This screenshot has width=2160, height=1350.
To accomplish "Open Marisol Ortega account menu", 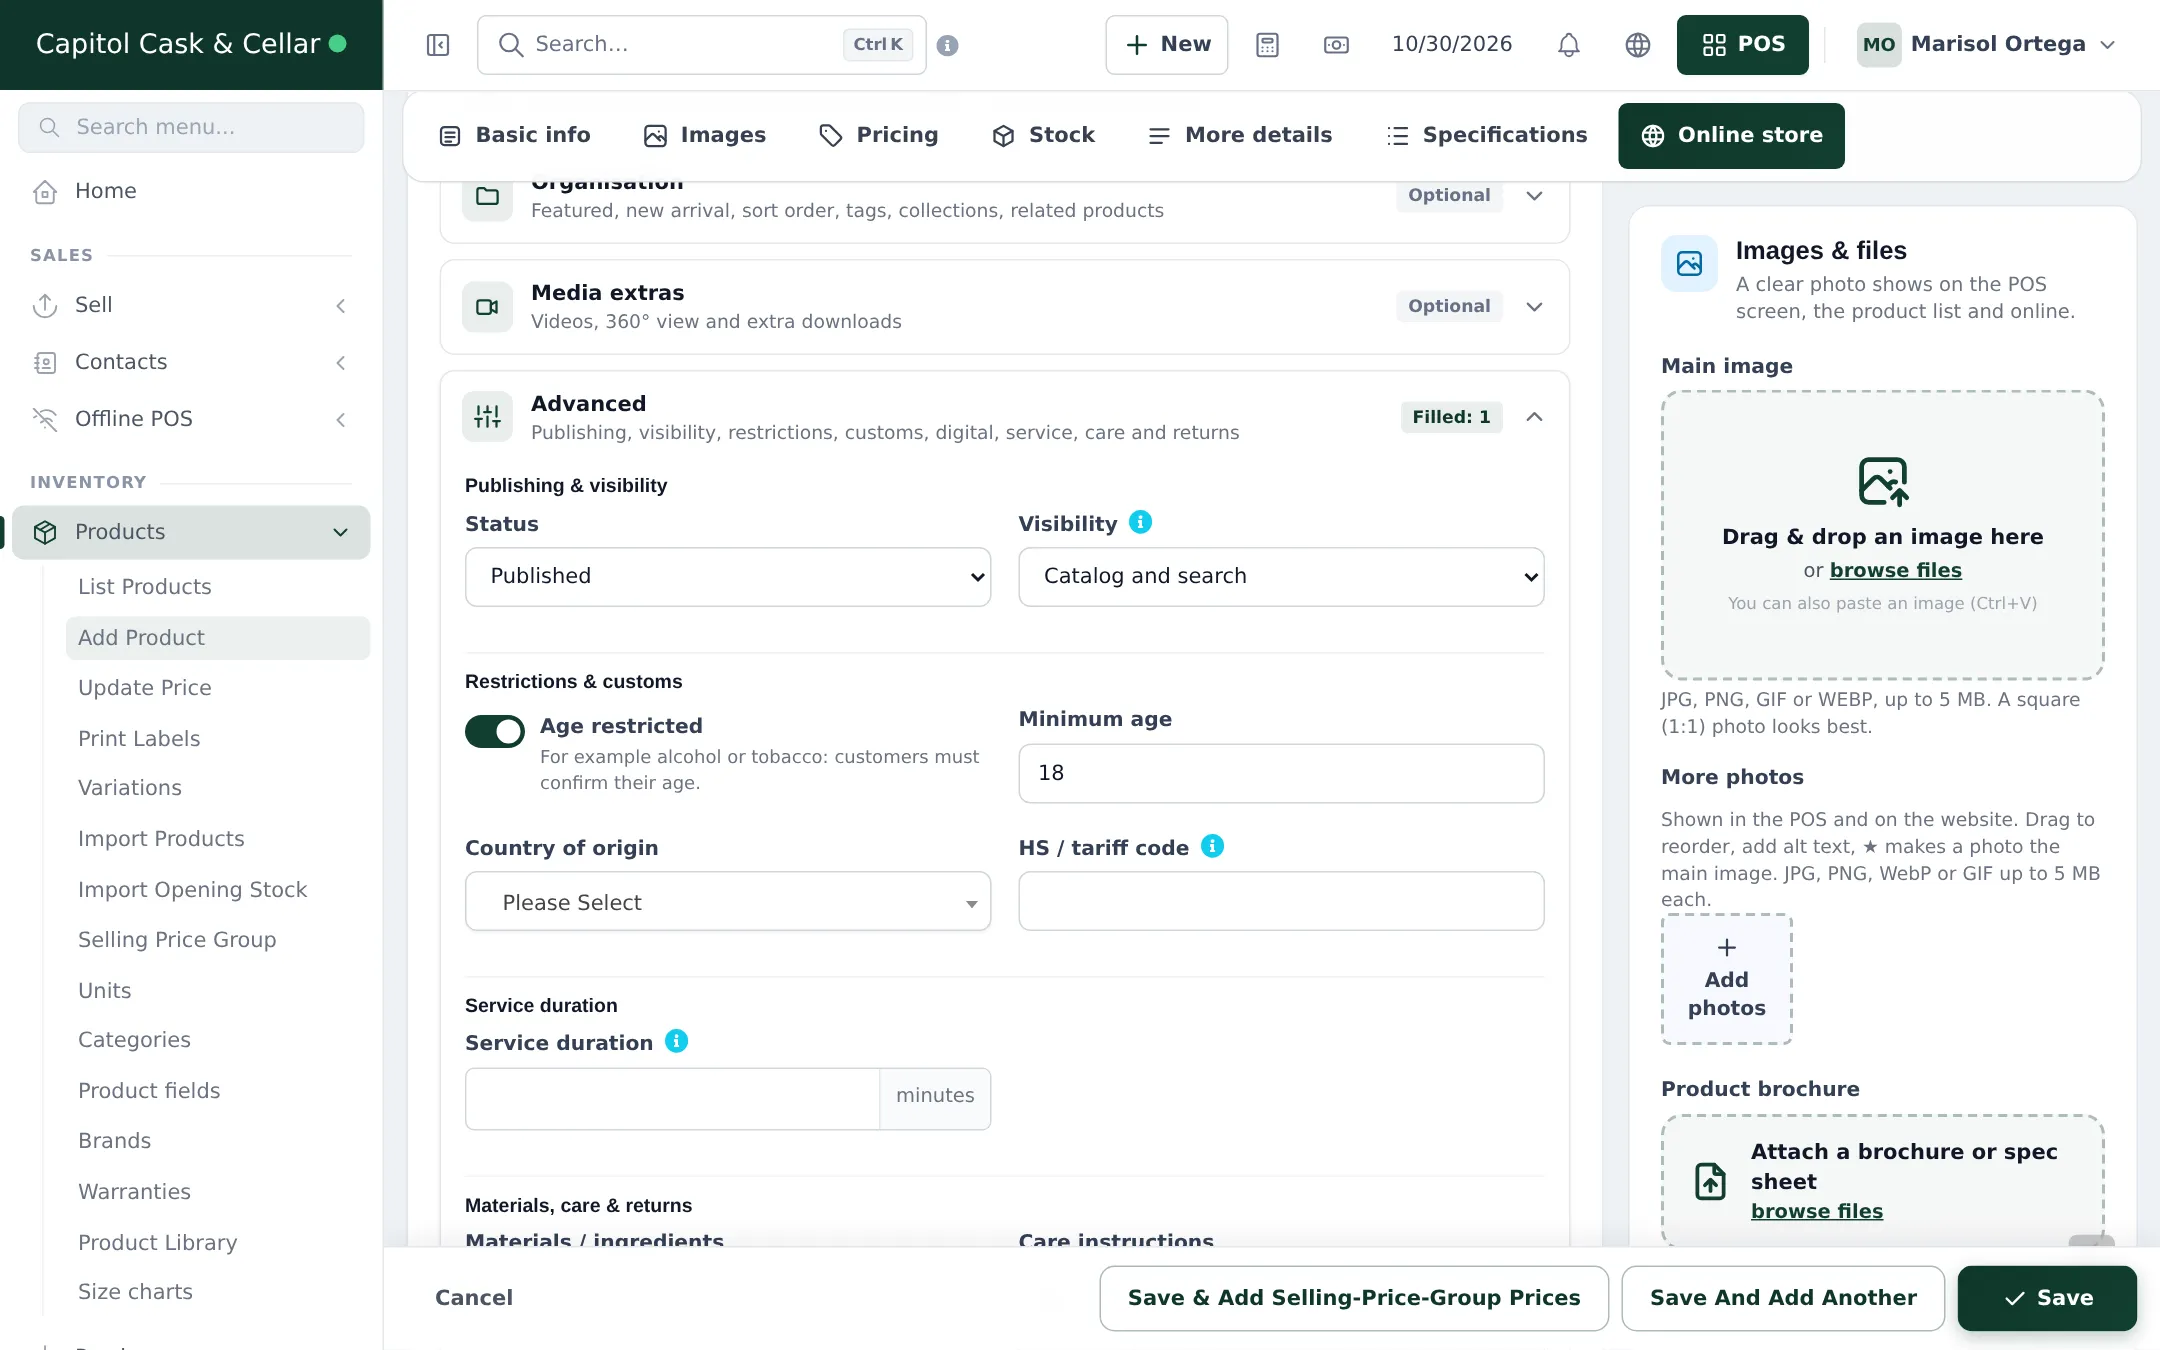I will point(1987,45).
